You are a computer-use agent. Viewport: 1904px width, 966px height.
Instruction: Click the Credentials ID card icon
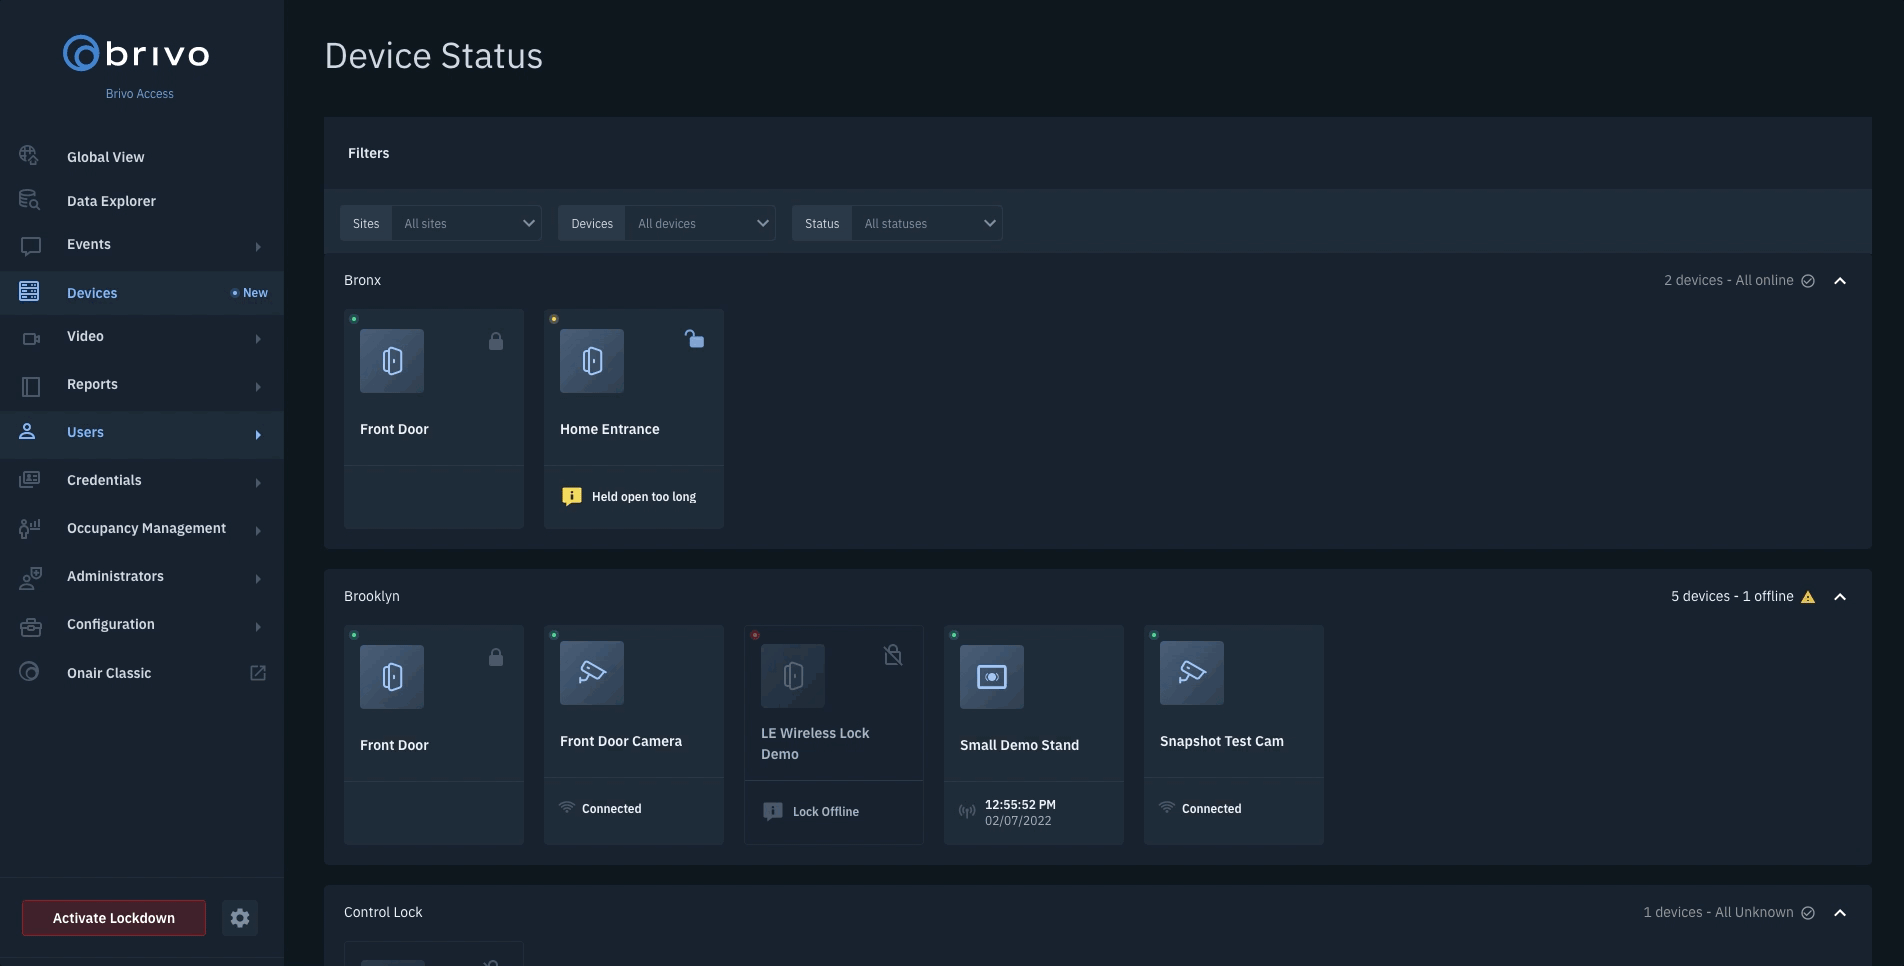pos(30,479)
